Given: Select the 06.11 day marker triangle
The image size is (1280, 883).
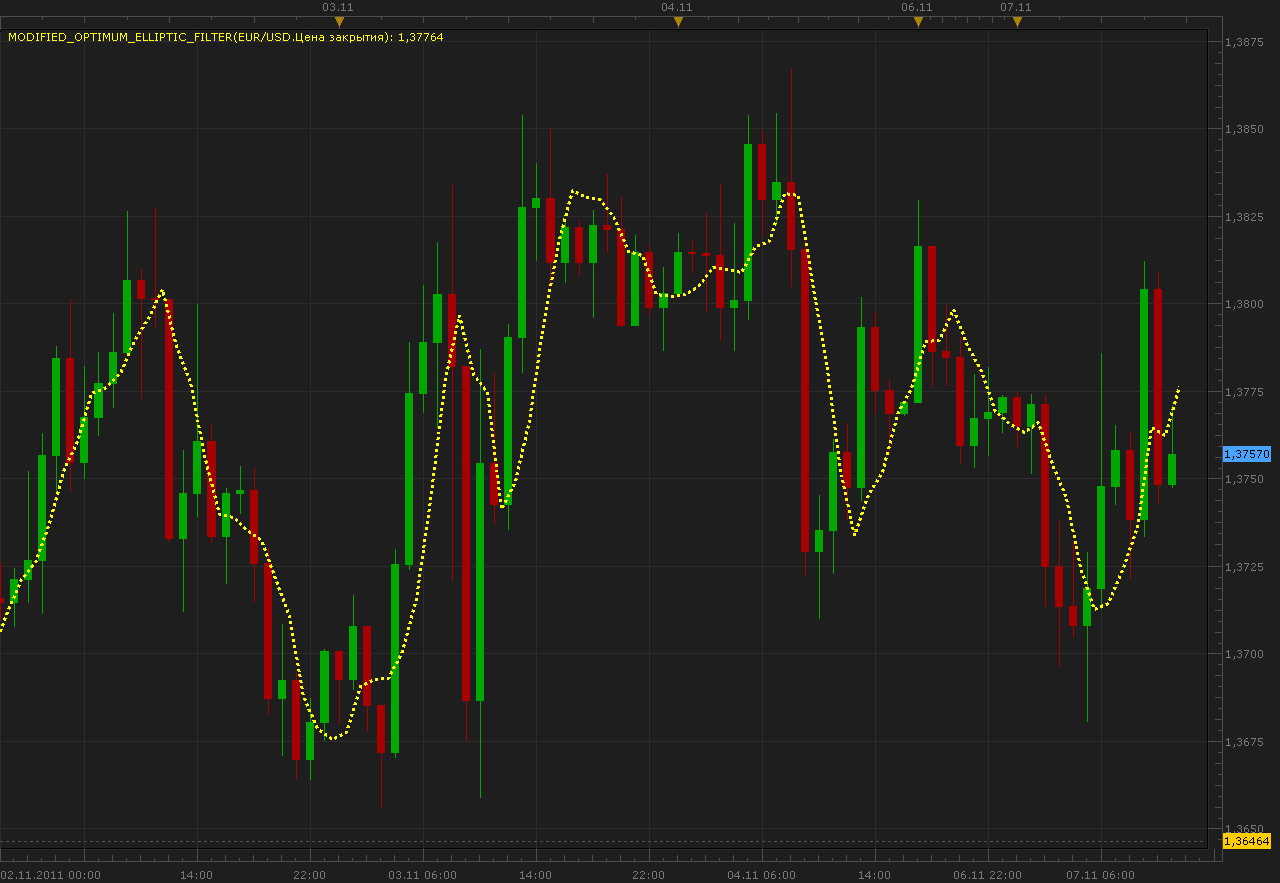Looking at the screenshot, I should pos(918,21).
